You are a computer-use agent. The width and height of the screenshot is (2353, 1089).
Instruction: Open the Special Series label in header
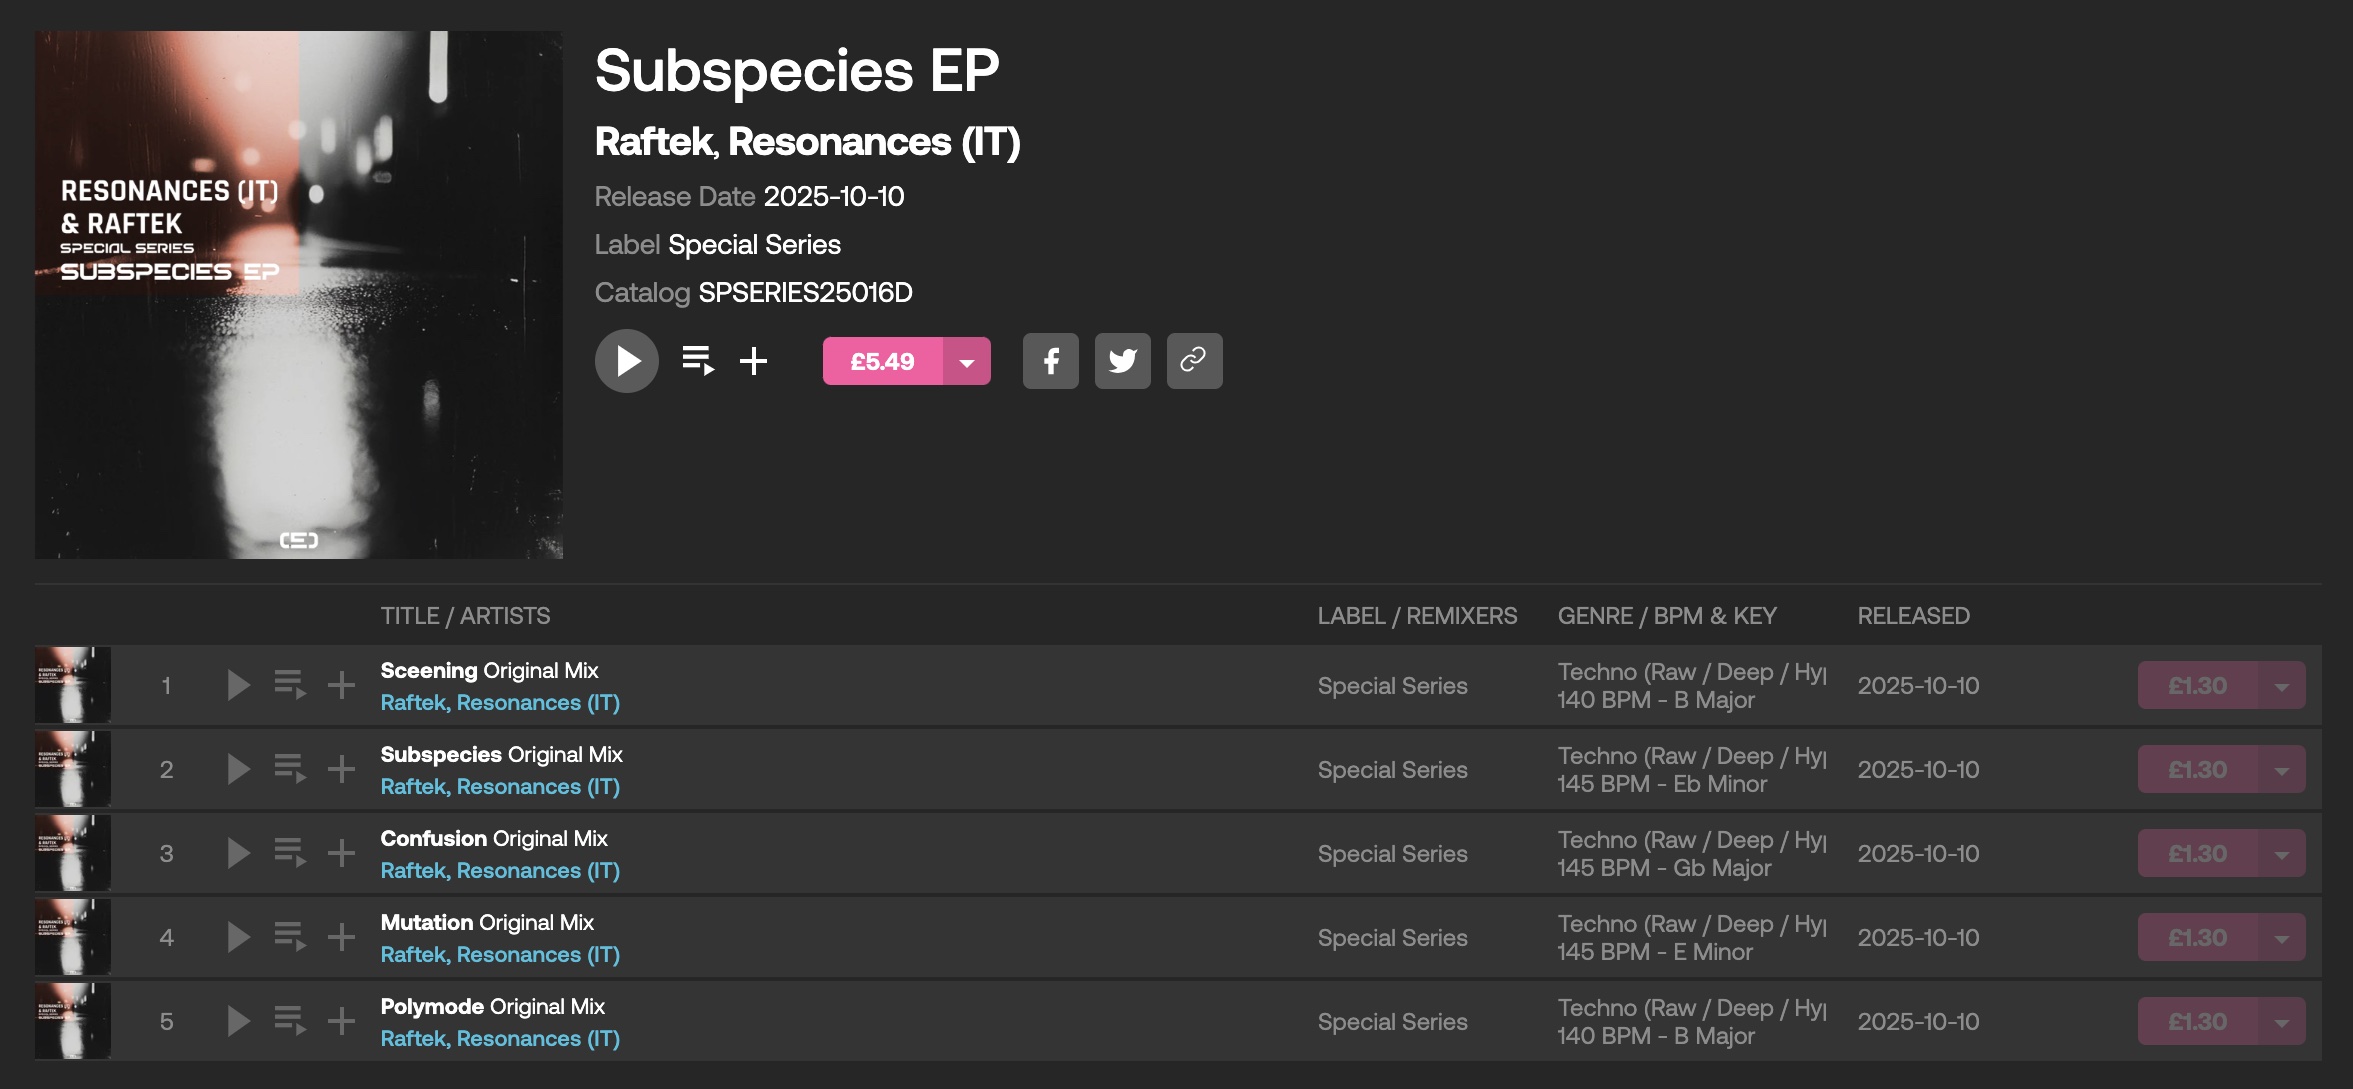(754, 245)
